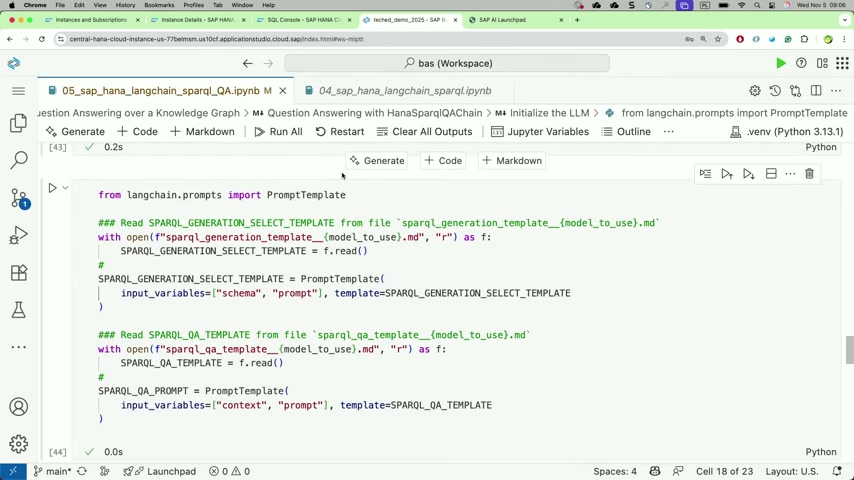The height and width of the screenshot is (480, 854).
Task: Click Clear All Outputs
Action: 424,132
